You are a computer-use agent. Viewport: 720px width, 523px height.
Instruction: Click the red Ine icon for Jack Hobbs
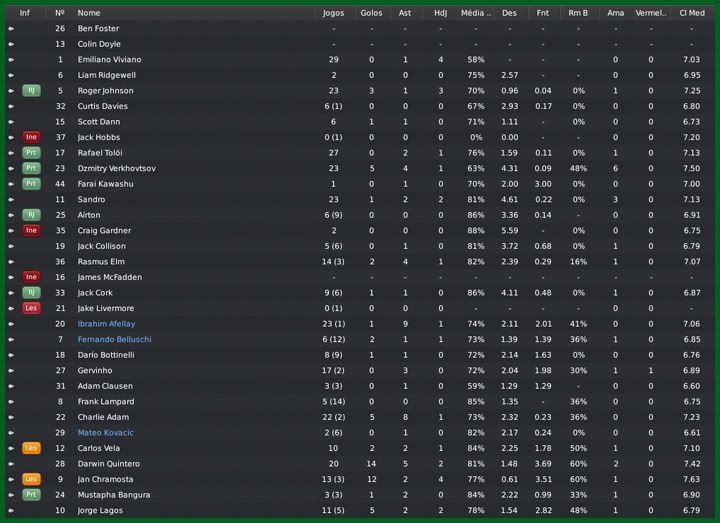click(x=31, y=137)
